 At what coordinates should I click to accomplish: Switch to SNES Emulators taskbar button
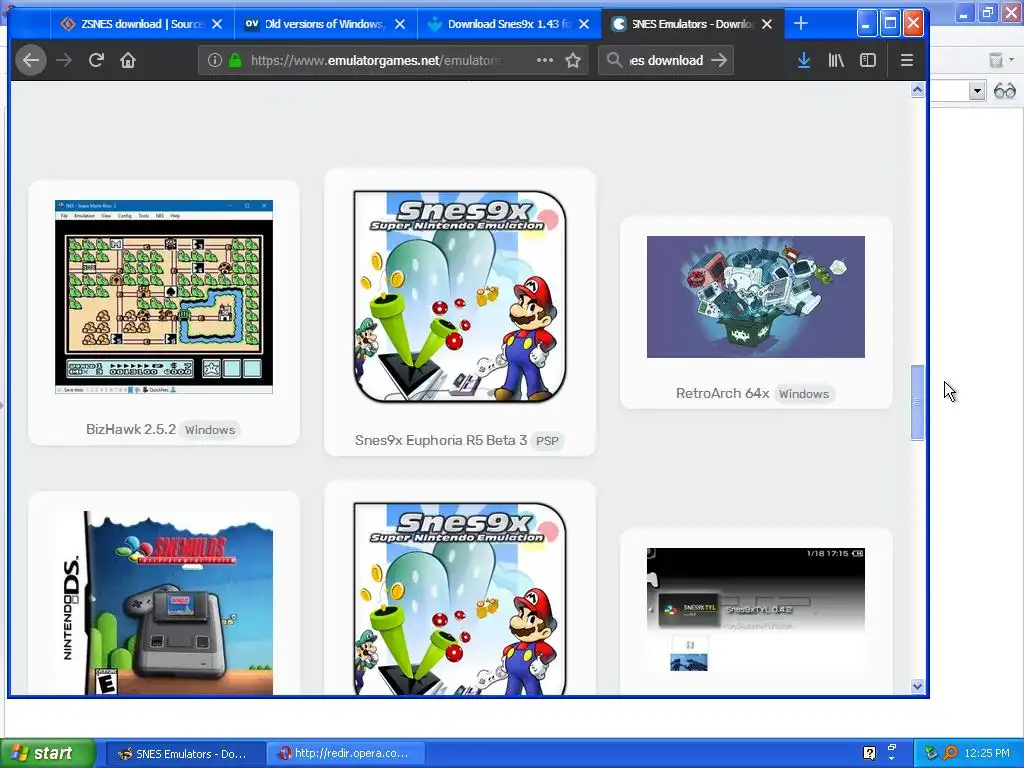click(x=184, y=754)
